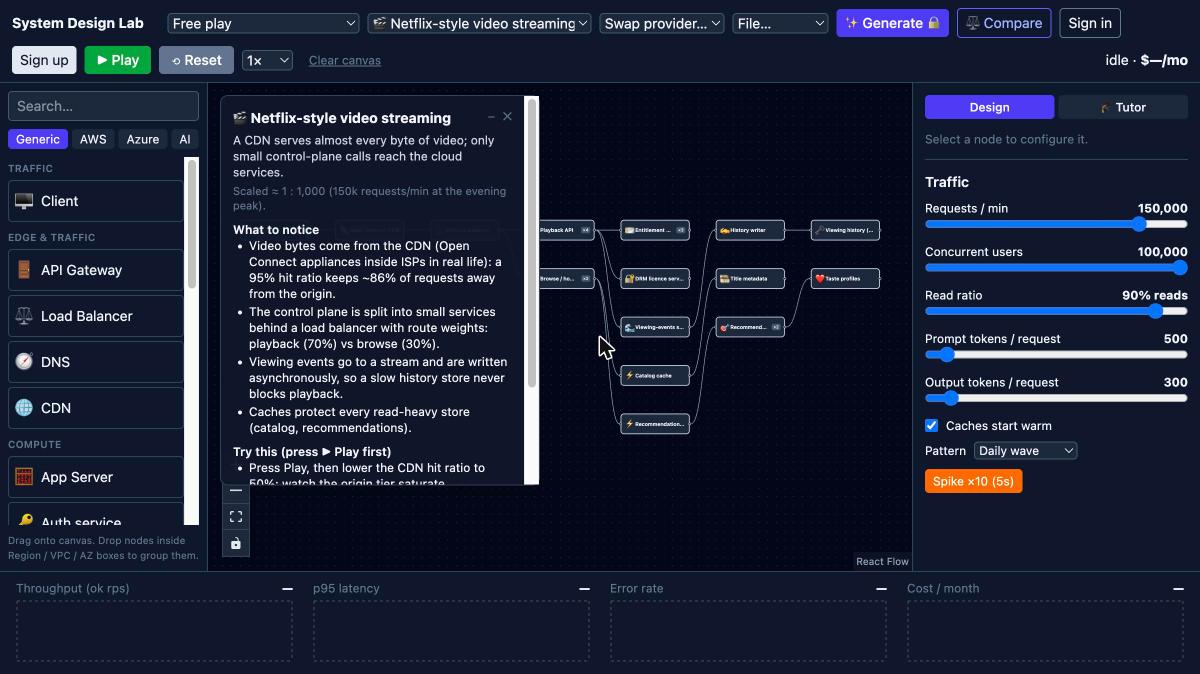Pick the API Gateway palette component
The height and width of the screenshot is (674, 1200).
(x=96, y=270)
